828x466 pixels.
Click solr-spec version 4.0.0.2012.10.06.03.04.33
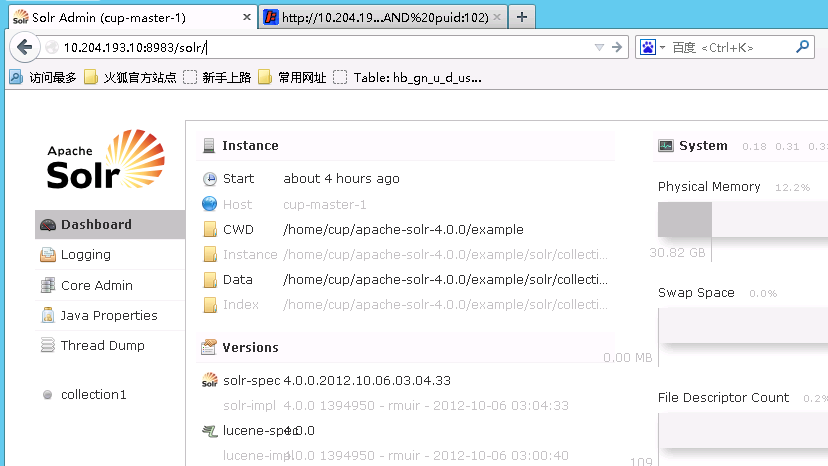(367, 380)
